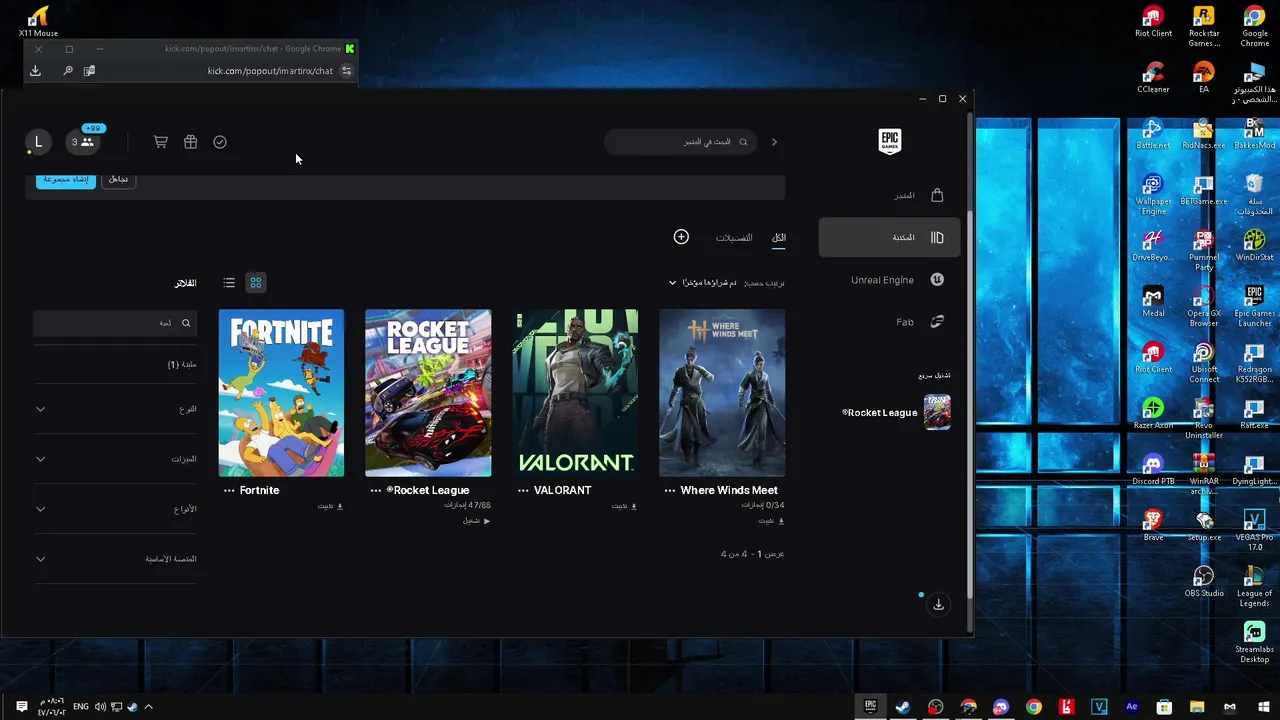Open the CCleaner desktop icon
This screenshot has height=720, width=1280.
tap(1153, 78)
